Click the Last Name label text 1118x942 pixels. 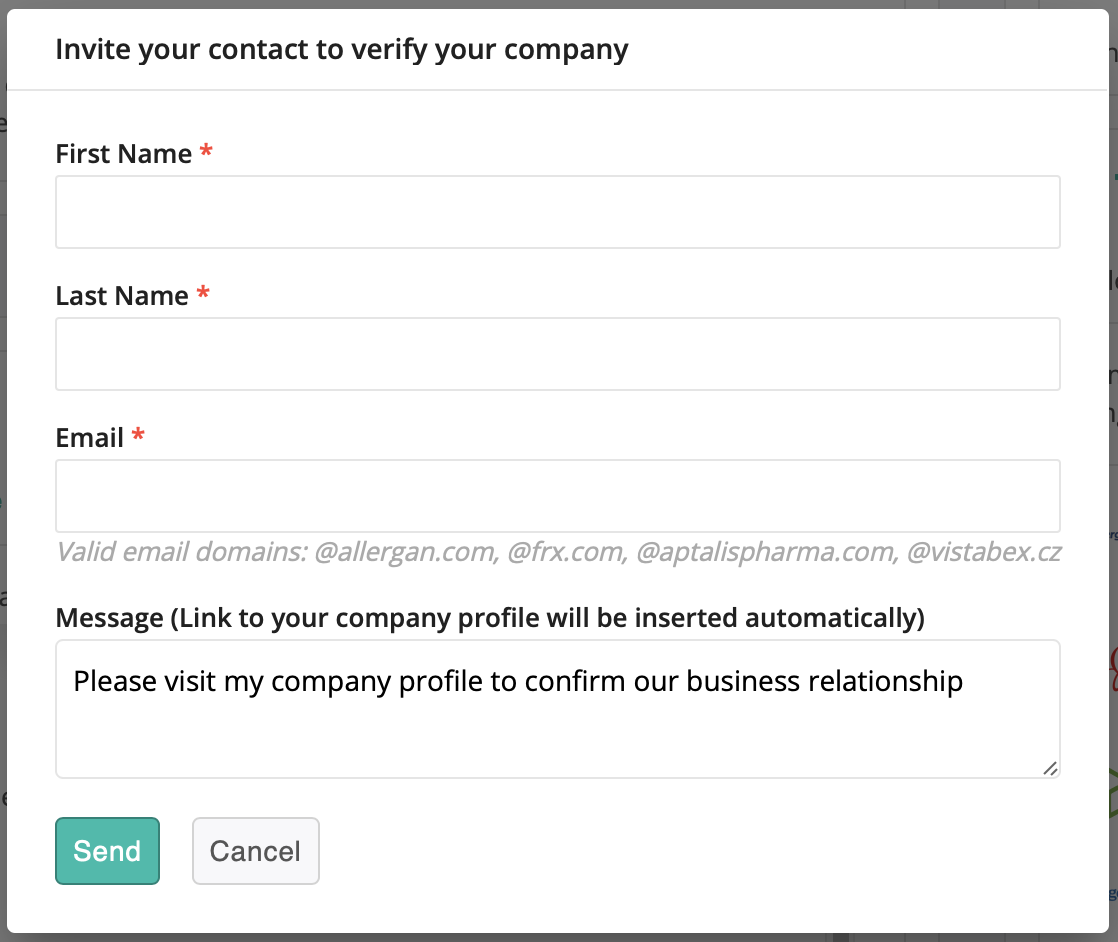(x=122, y=296)
